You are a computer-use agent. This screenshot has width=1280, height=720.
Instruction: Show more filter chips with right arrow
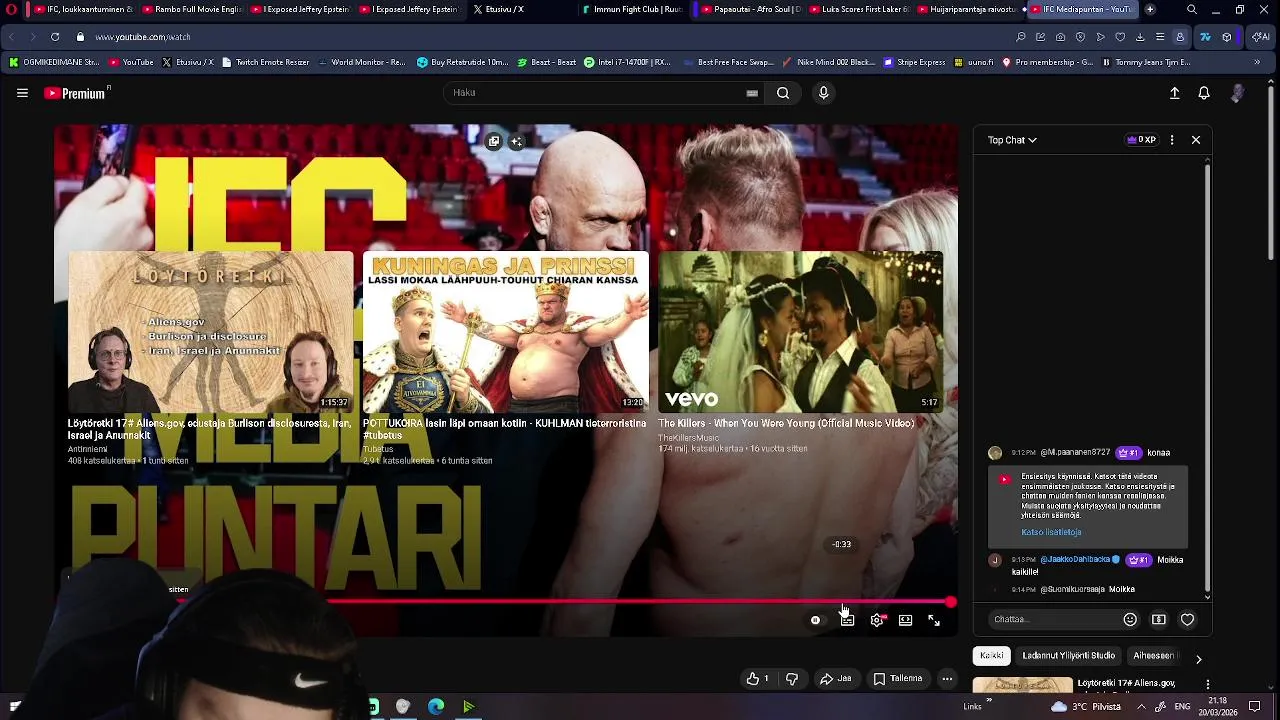point(1198,659)
